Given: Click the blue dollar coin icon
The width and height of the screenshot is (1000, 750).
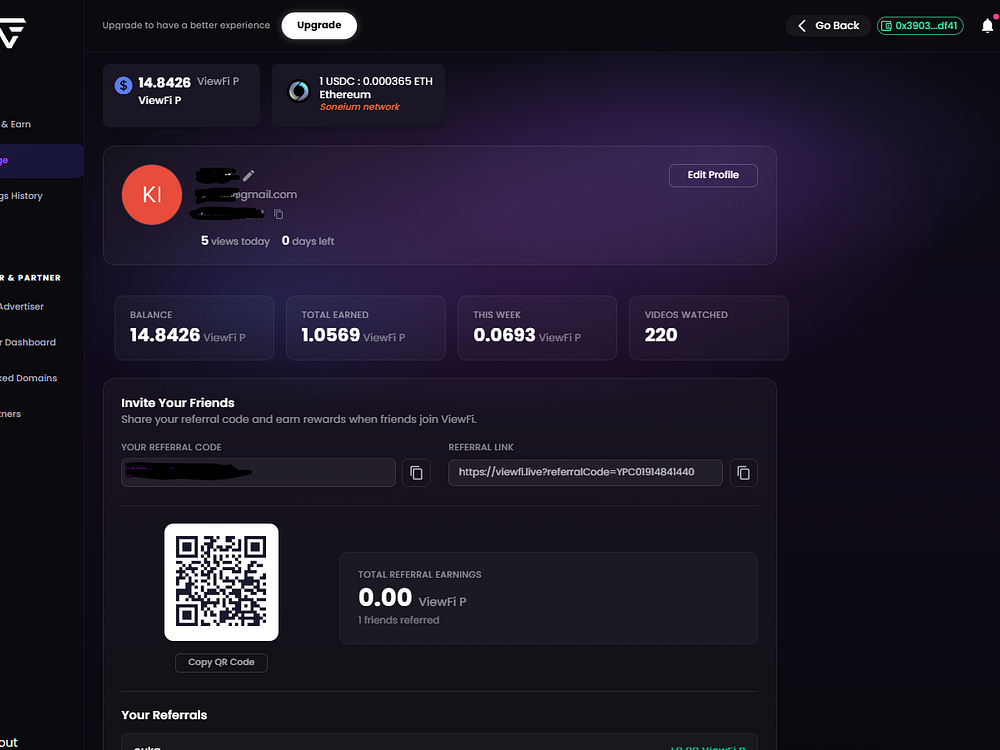Looking at the screenshot, I should click(123, 85).
